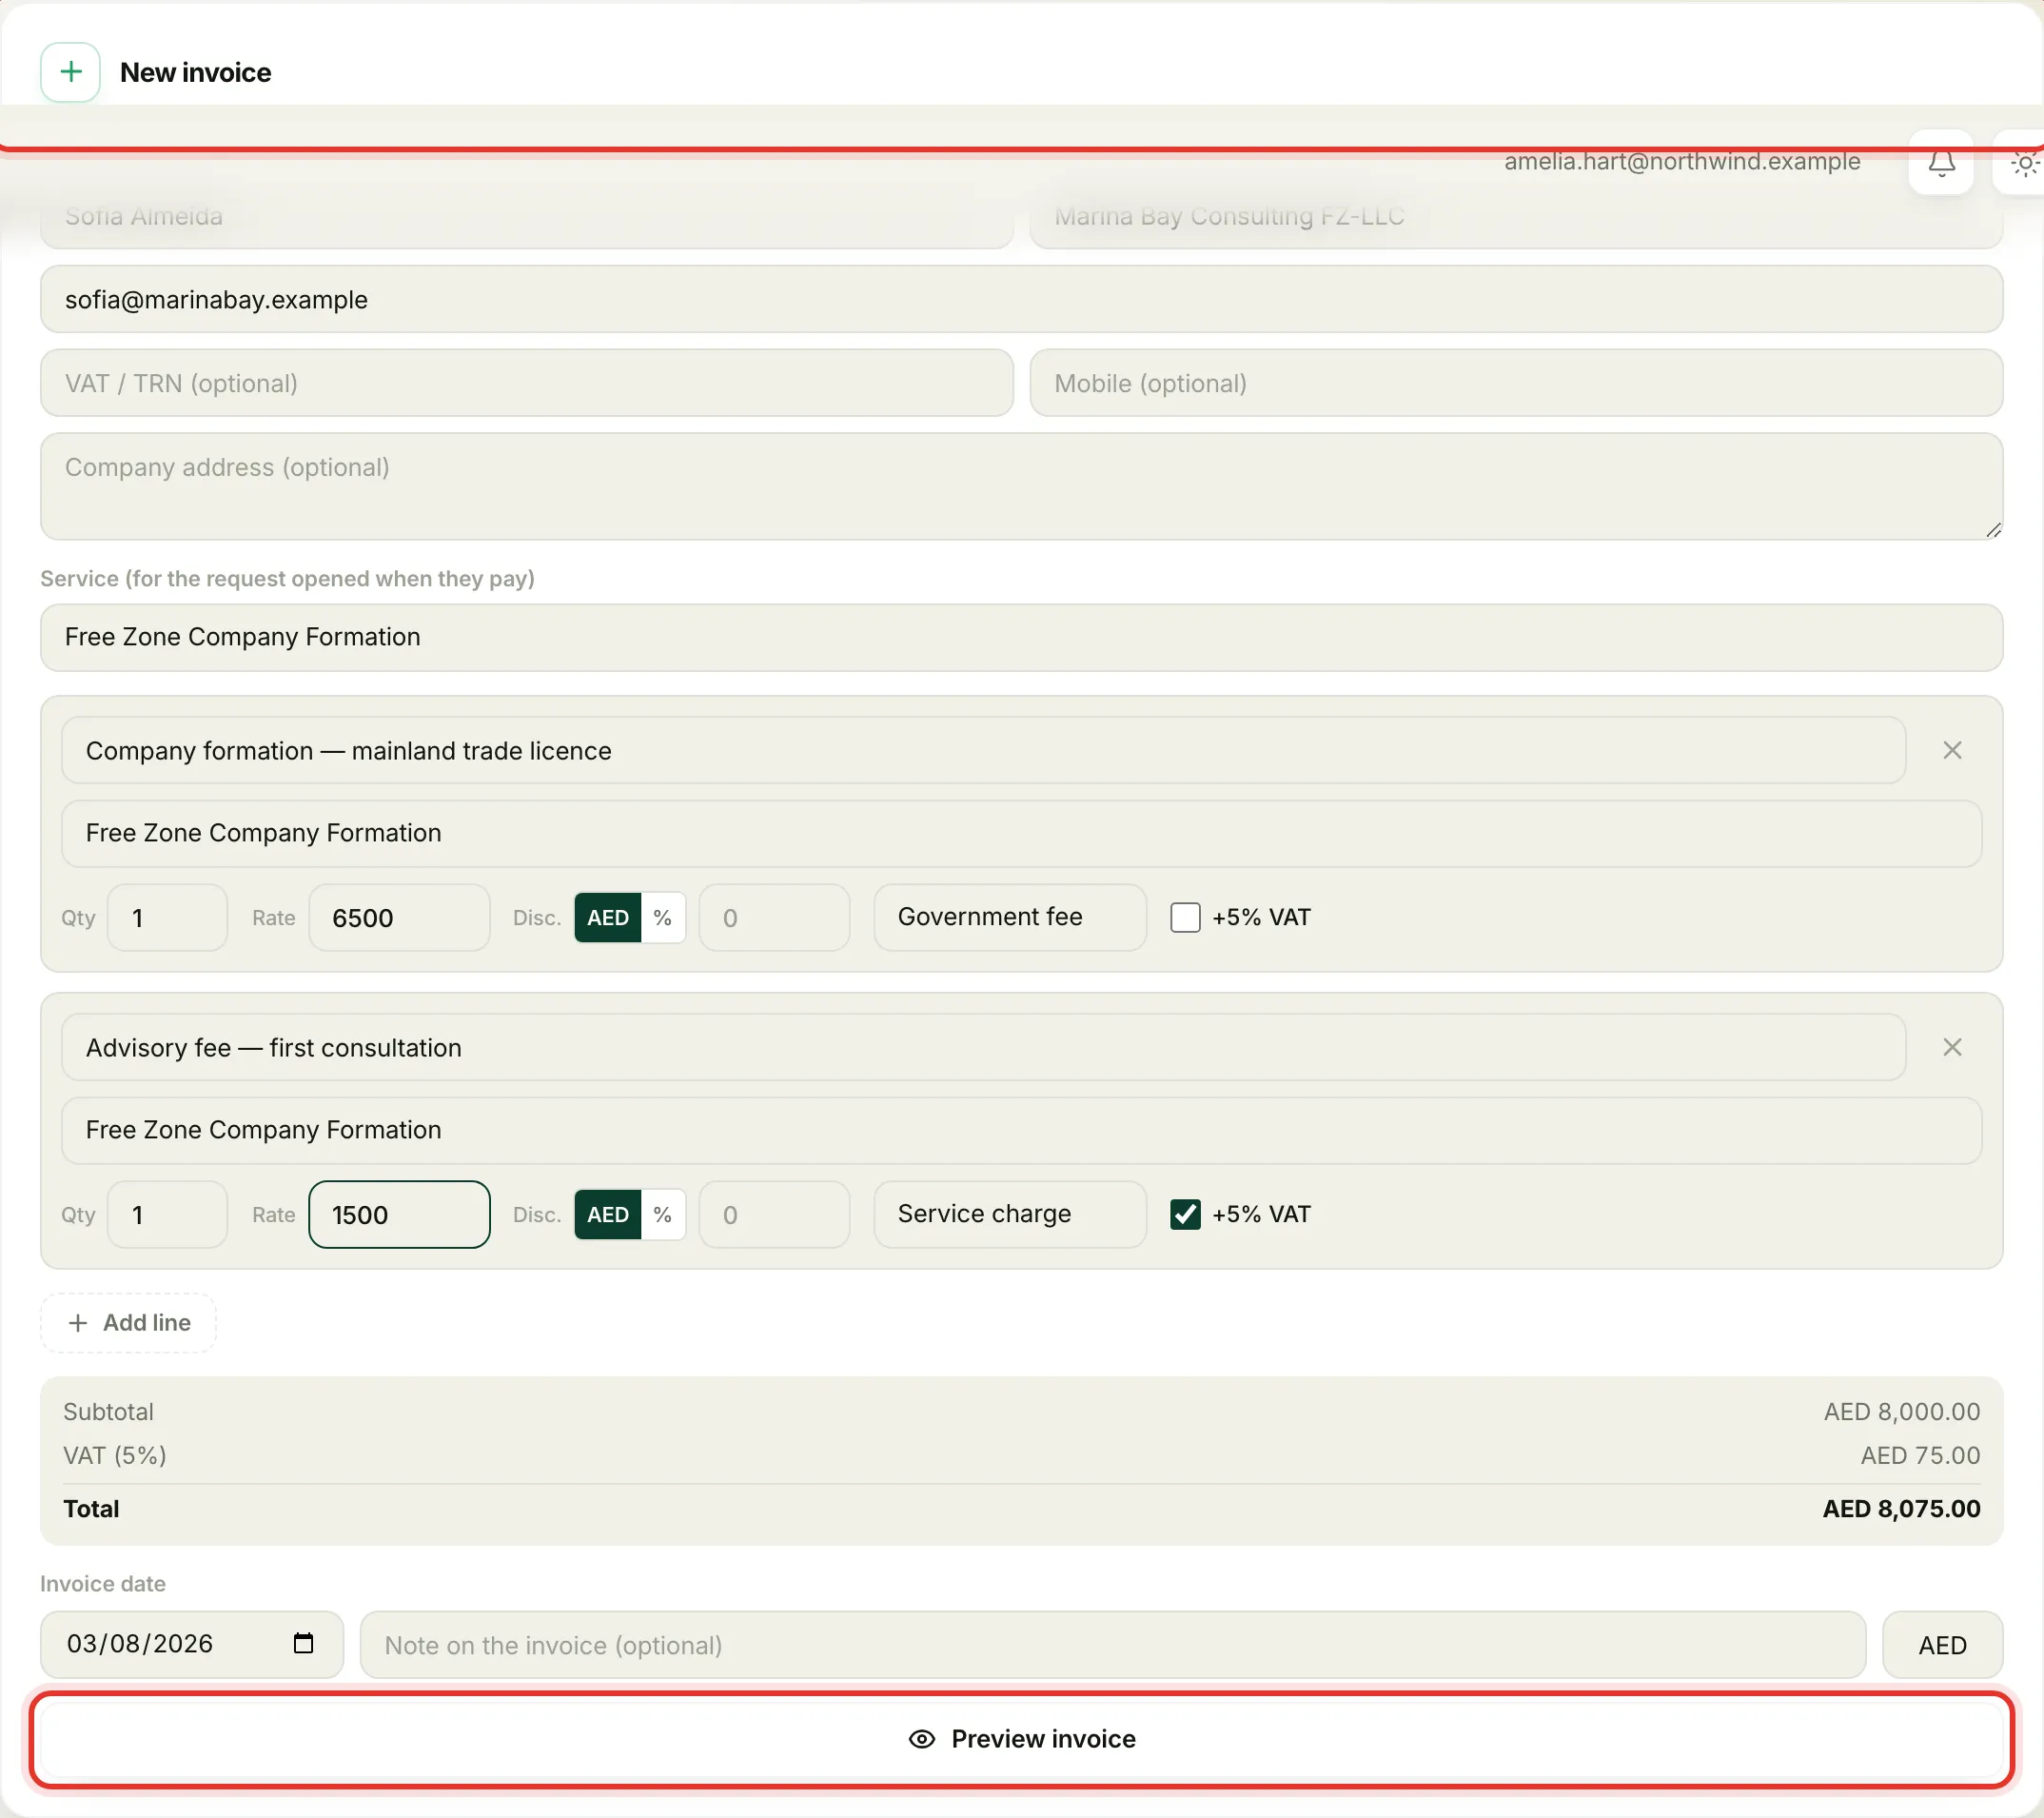This screenshot has height=1818, width=2044.
Task: Focus the Note on the invoice field
Action: click(1112, 1644)
